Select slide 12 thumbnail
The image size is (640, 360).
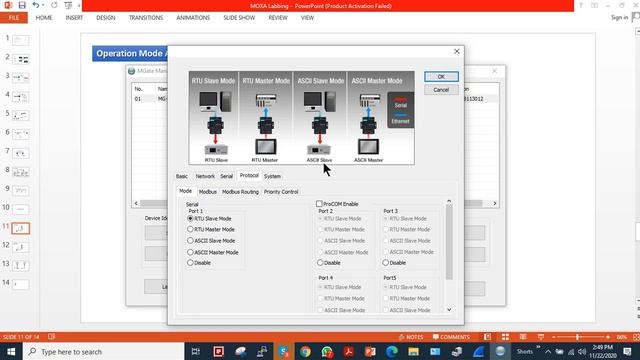(x=20, y=247)
